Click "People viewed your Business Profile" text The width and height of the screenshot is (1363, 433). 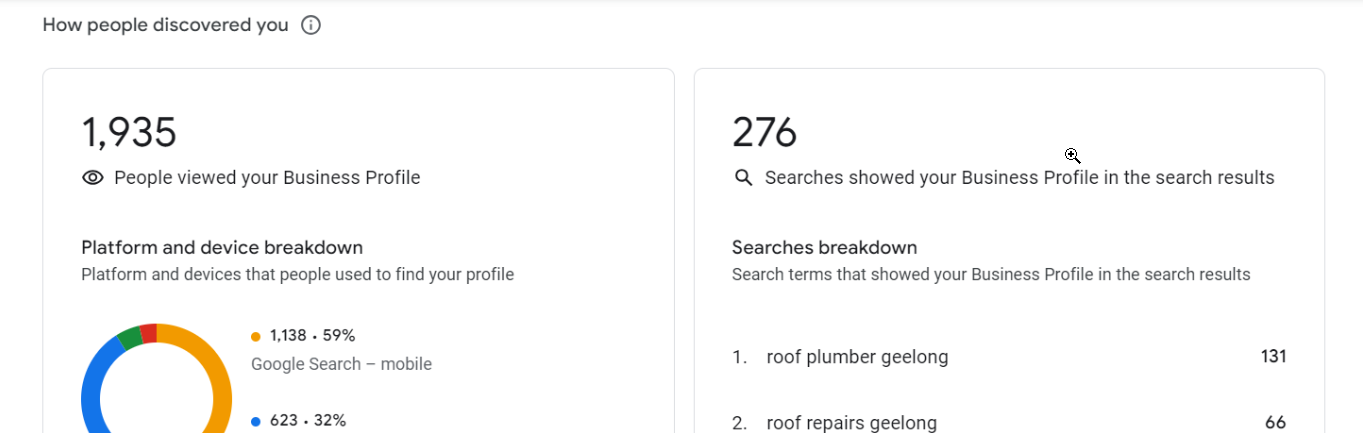(267, 178)
